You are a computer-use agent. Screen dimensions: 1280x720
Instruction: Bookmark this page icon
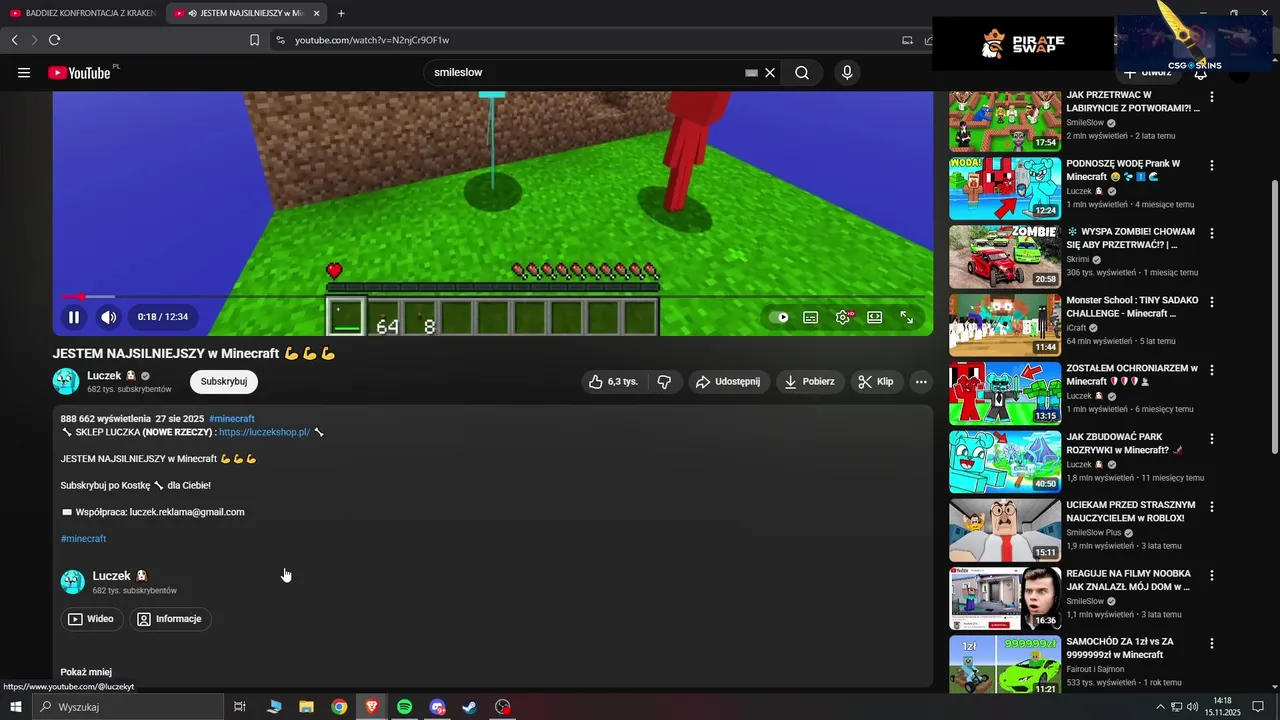254,40
